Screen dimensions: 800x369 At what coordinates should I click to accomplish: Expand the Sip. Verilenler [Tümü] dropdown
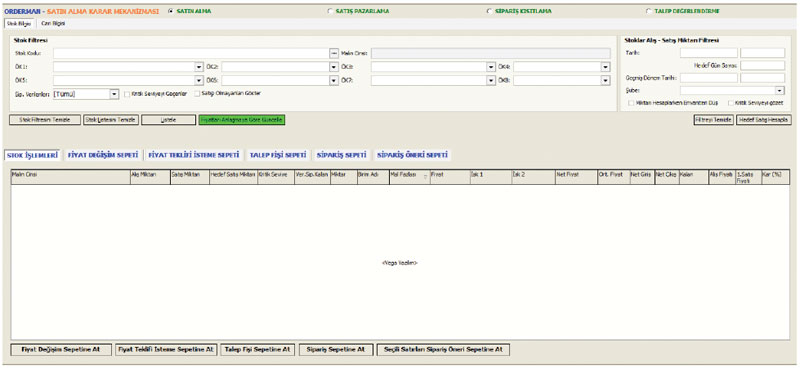tap(114, 94)
